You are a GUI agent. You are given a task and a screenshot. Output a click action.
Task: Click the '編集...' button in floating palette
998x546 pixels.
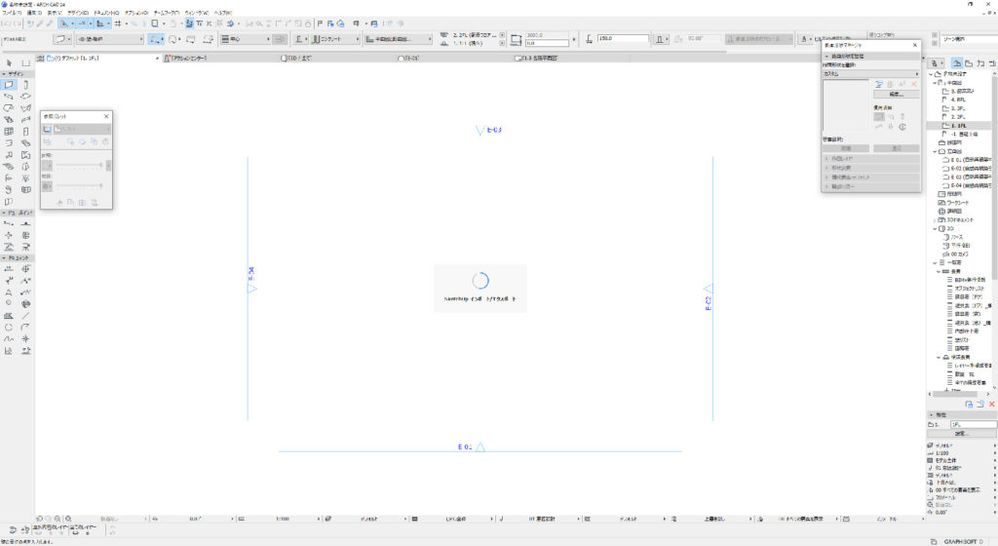896,94
